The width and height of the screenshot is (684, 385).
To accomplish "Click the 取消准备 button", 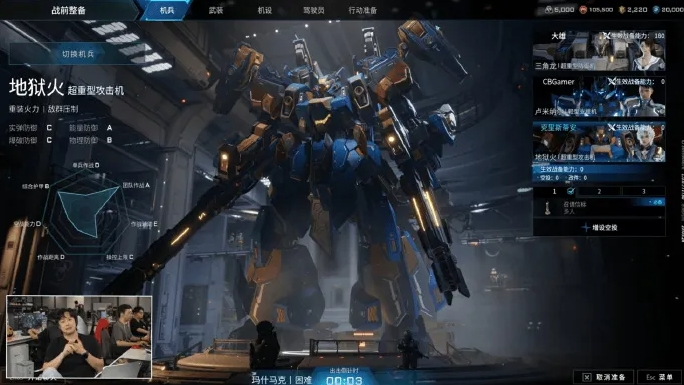I will point(604,377).
